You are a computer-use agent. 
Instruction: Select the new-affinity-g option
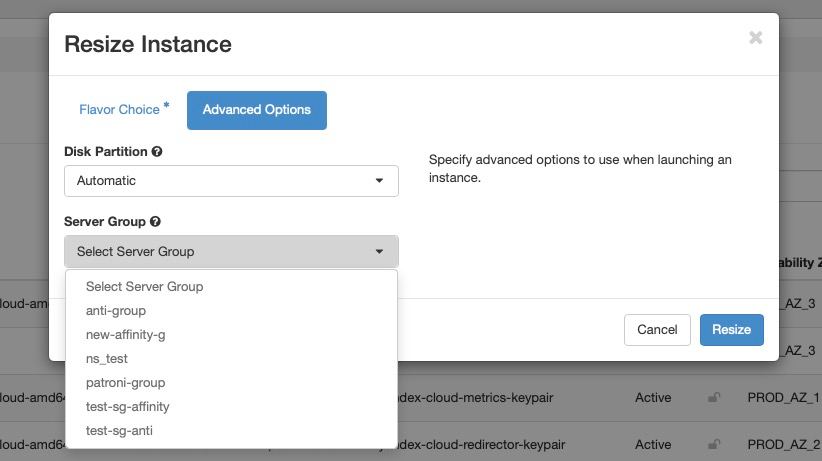tap(231, 335)
